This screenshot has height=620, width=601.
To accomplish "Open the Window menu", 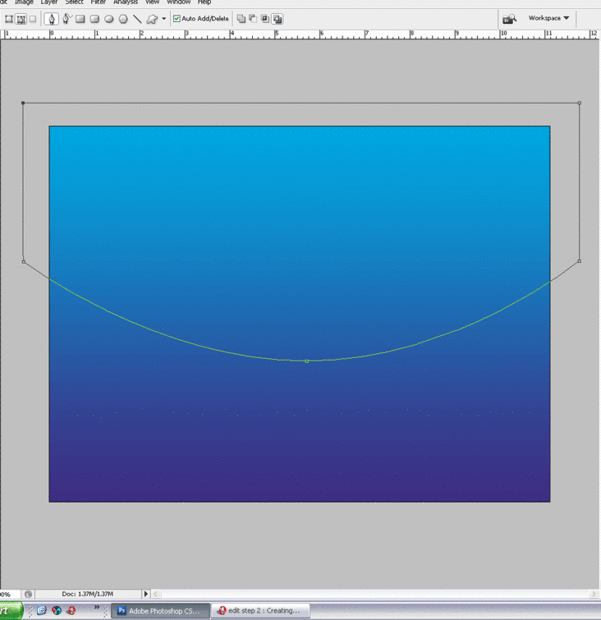I will tap(179, 2).
